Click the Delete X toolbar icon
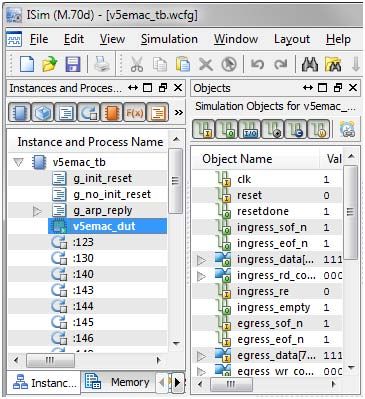Screen dimensions: 365x399 coord(206,64)
